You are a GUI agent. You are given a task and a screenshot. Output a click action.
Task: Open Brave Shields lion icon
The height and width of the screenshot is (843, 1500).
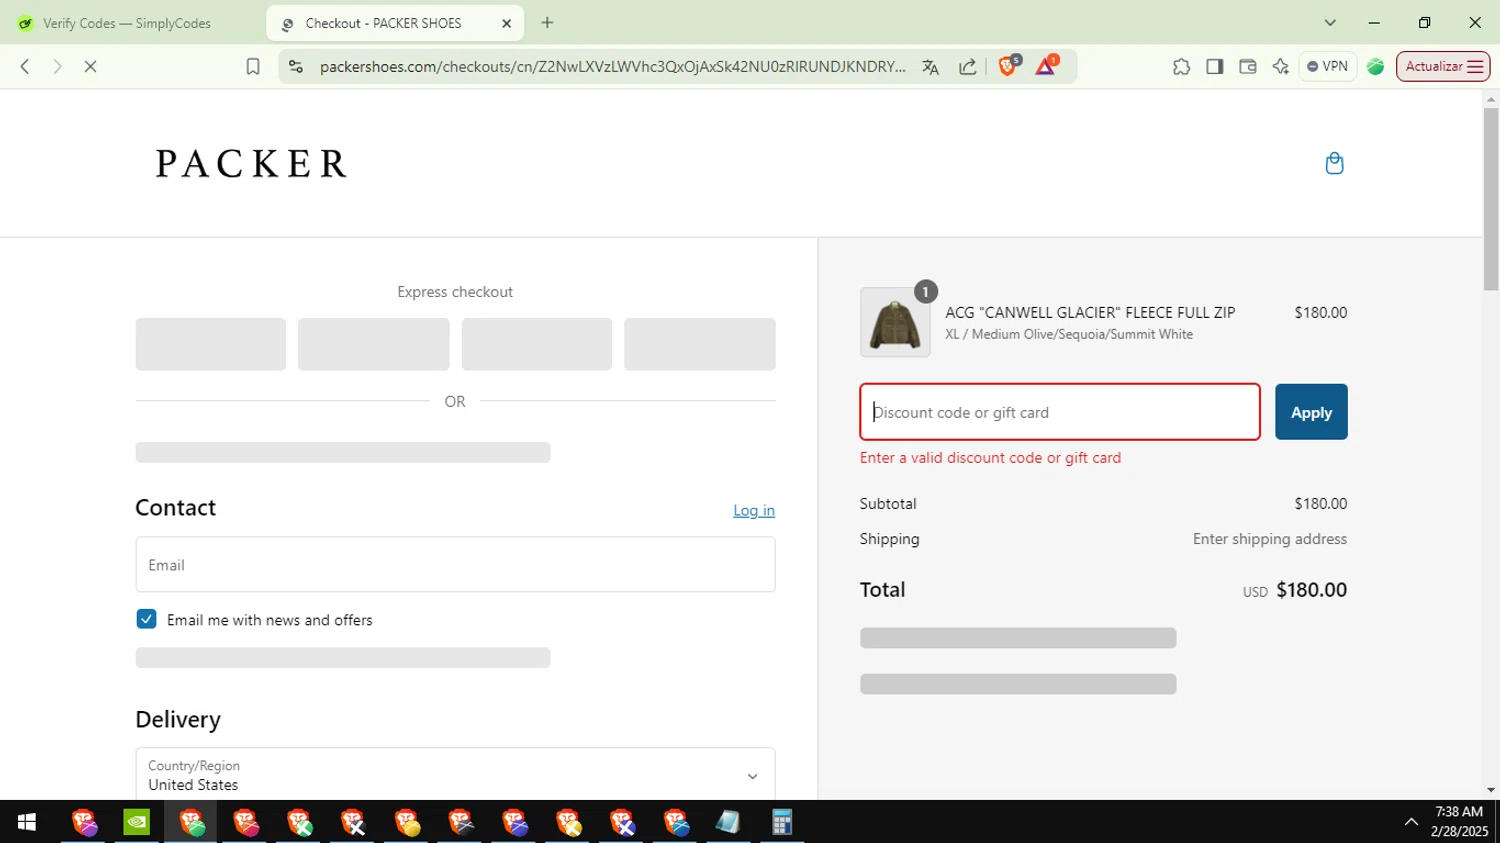(x=1008, y=66)
